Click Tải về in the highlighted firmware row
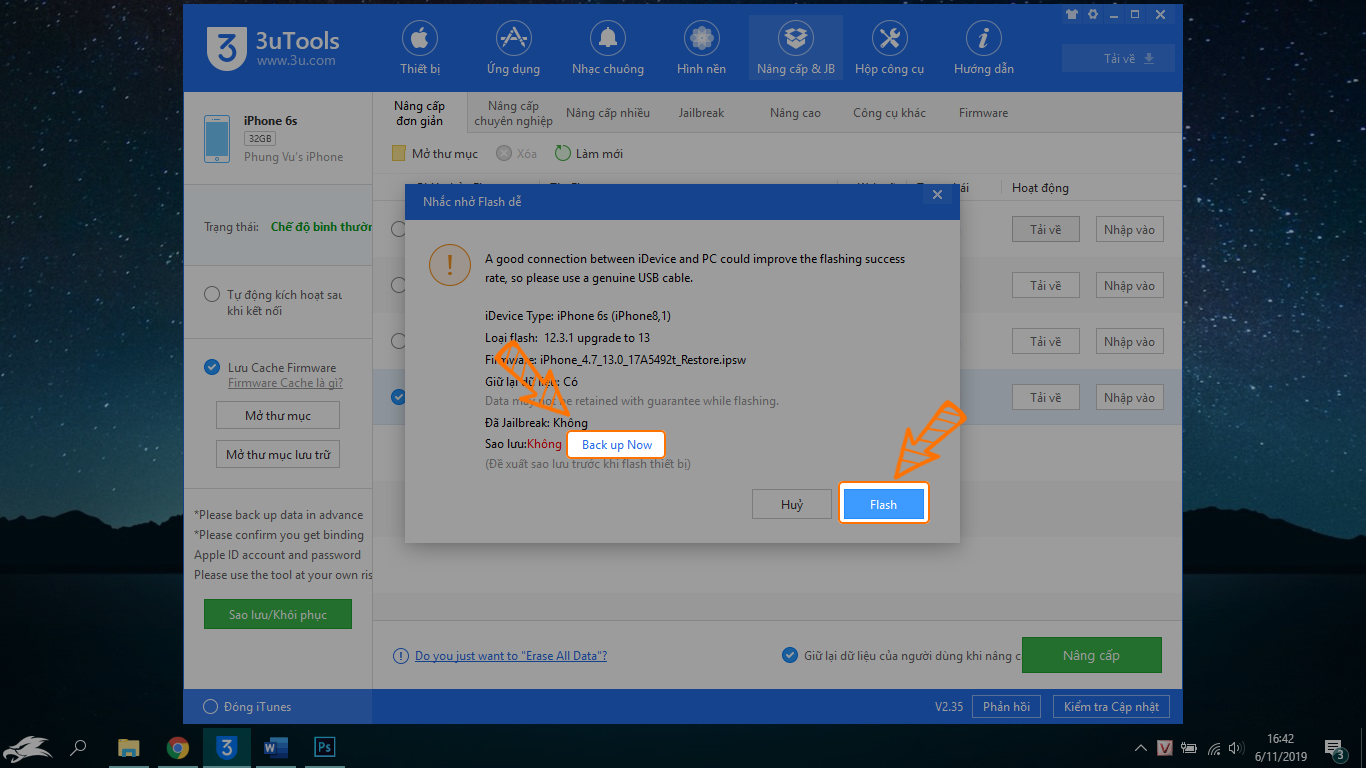Screen dimensions: 1366x768 pyautogui.click(x=1045, y=397)
